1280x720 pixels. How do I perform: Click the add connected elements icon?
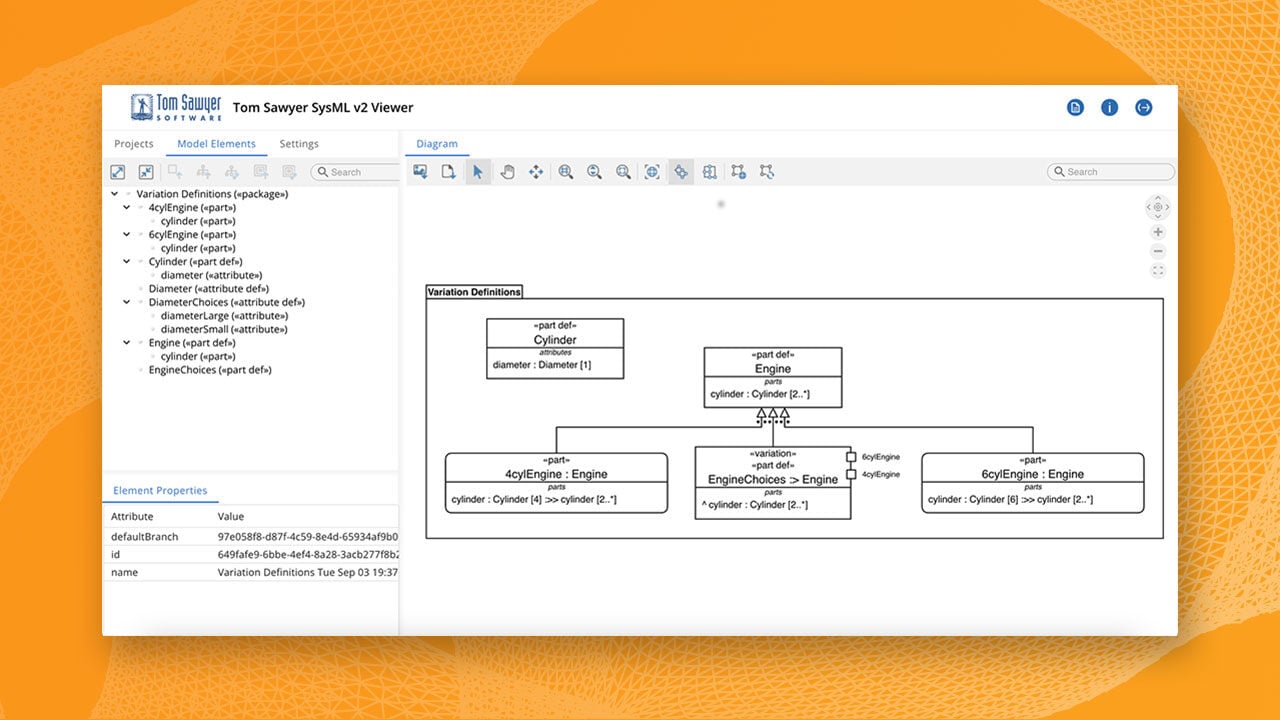[738, 172]
